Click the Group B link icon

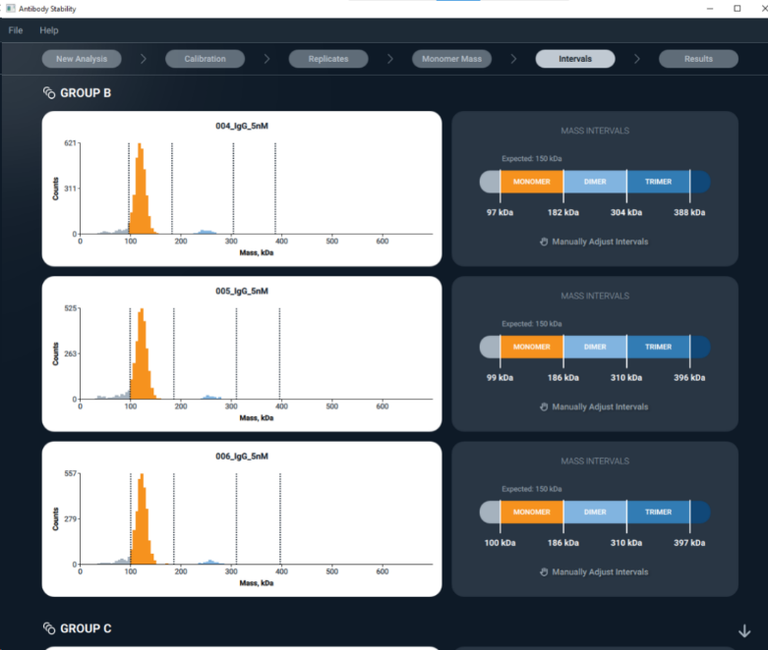pyautogui.click(x=49, y=93)
